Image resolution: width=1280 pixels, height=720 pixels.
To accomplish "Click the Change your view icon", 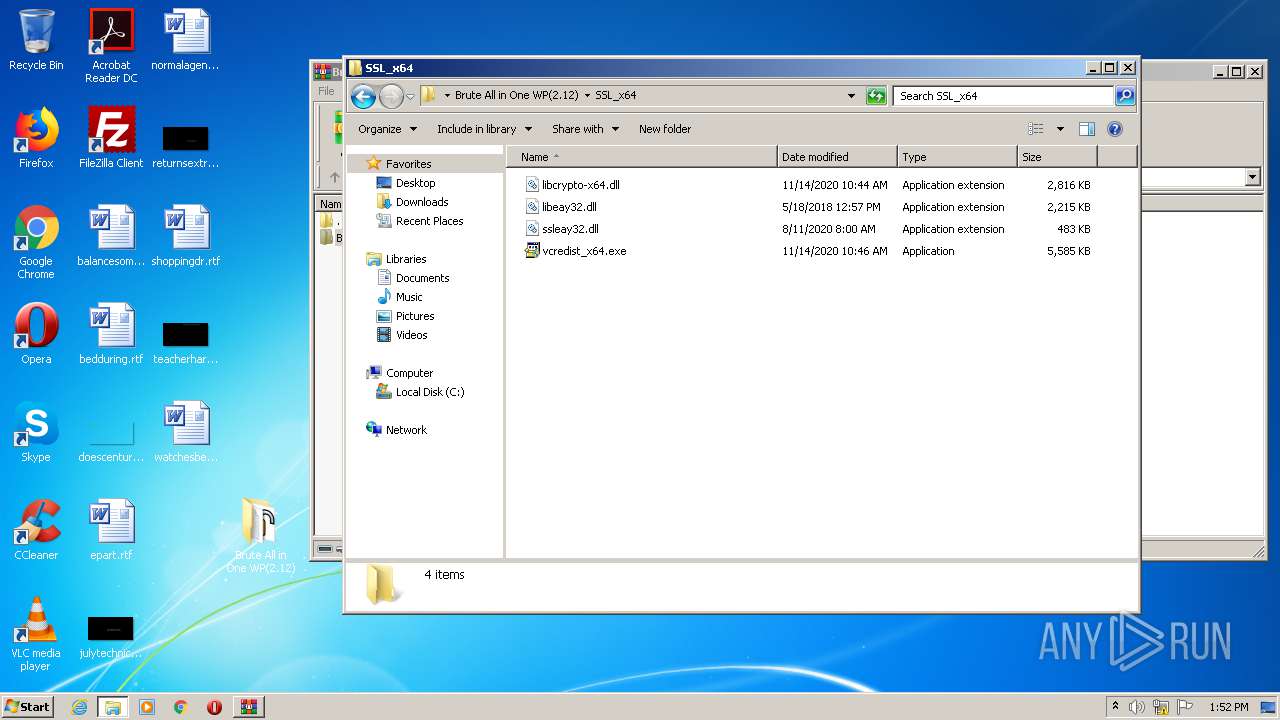I will pyautogui.click(x=1036, y=129).
